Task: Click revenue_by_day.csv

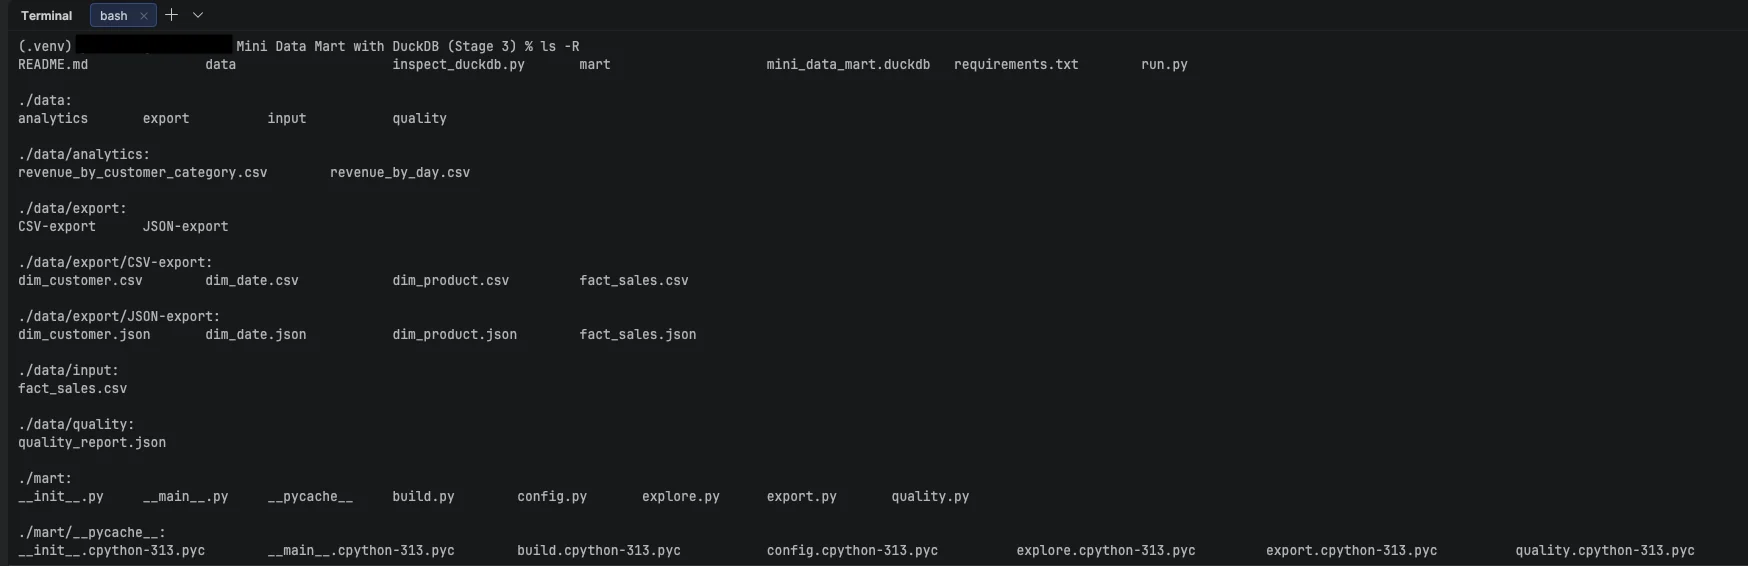Action: pyautogui.click(x=400, y=173)
